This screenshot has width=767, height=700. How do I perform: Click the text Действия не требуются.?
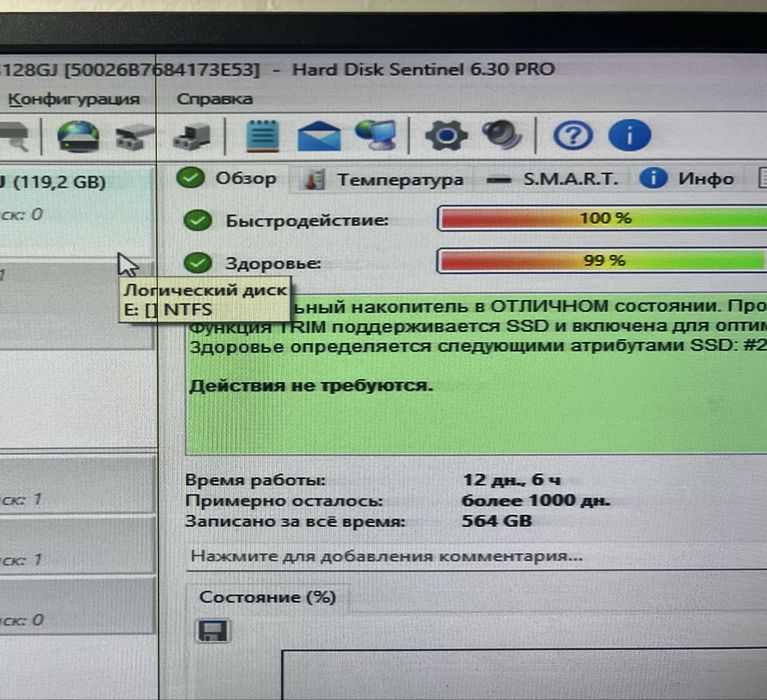tap(311, 386)
